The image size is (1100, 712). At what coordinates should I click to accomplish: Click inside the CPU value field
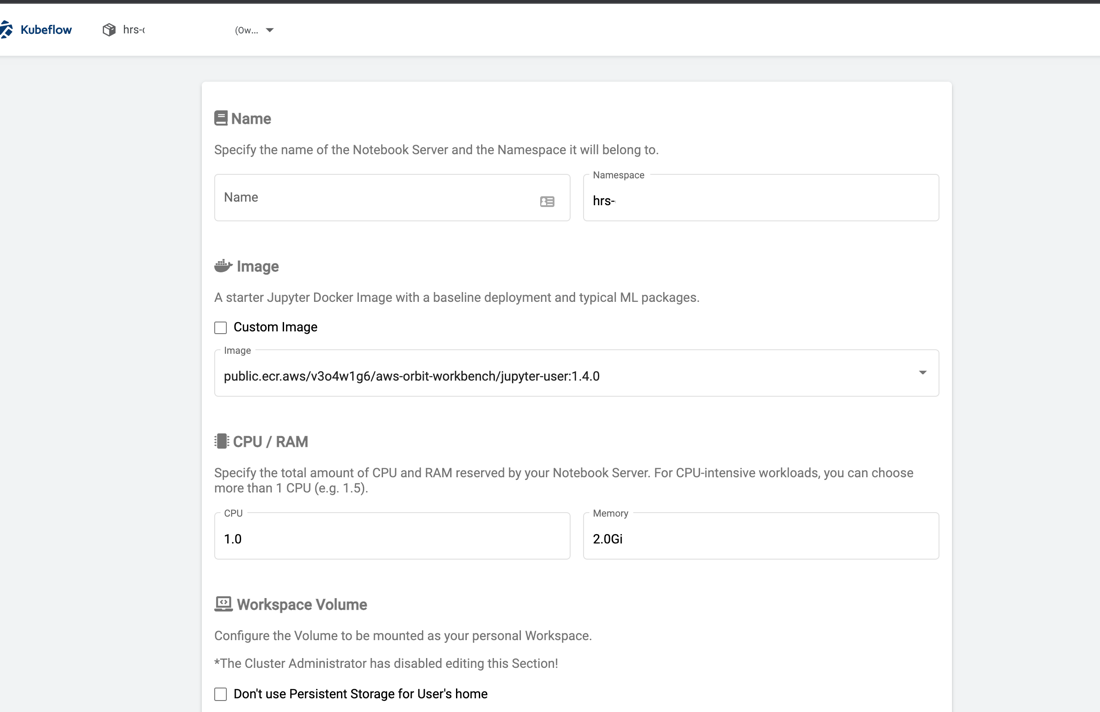(391, 538)
